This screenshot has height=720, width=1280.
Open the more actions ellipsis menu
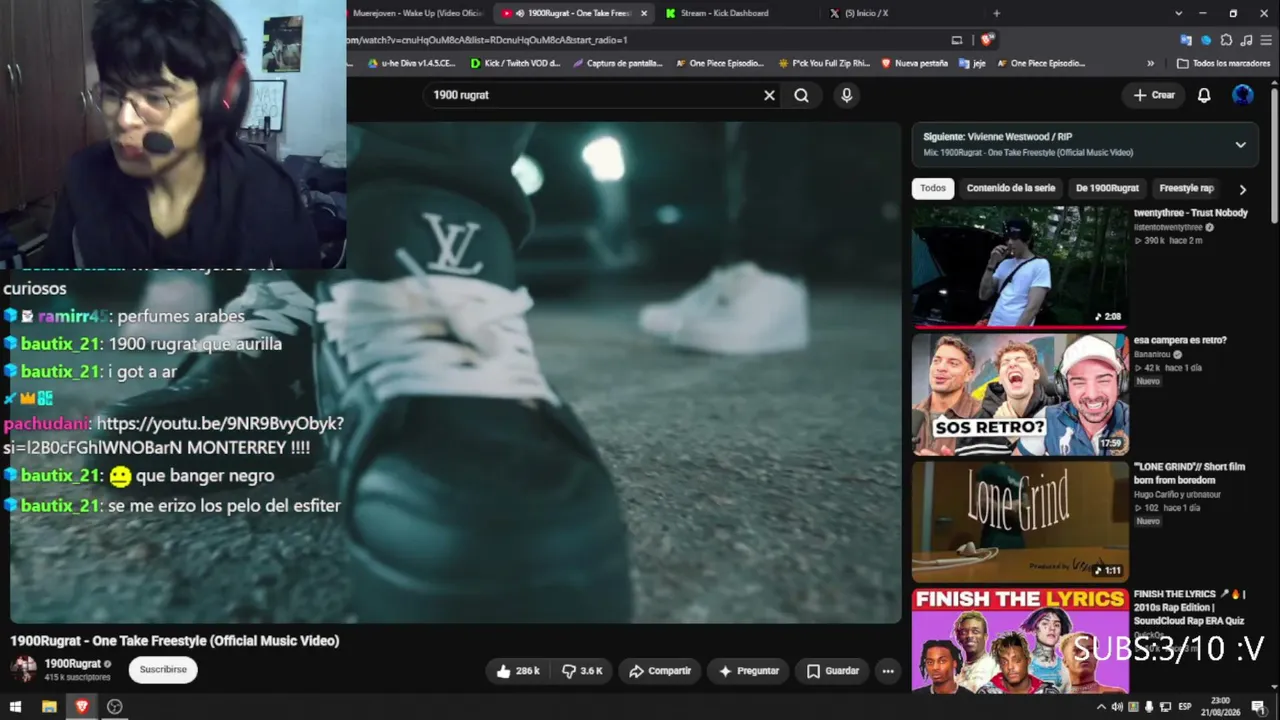(888, 671)
